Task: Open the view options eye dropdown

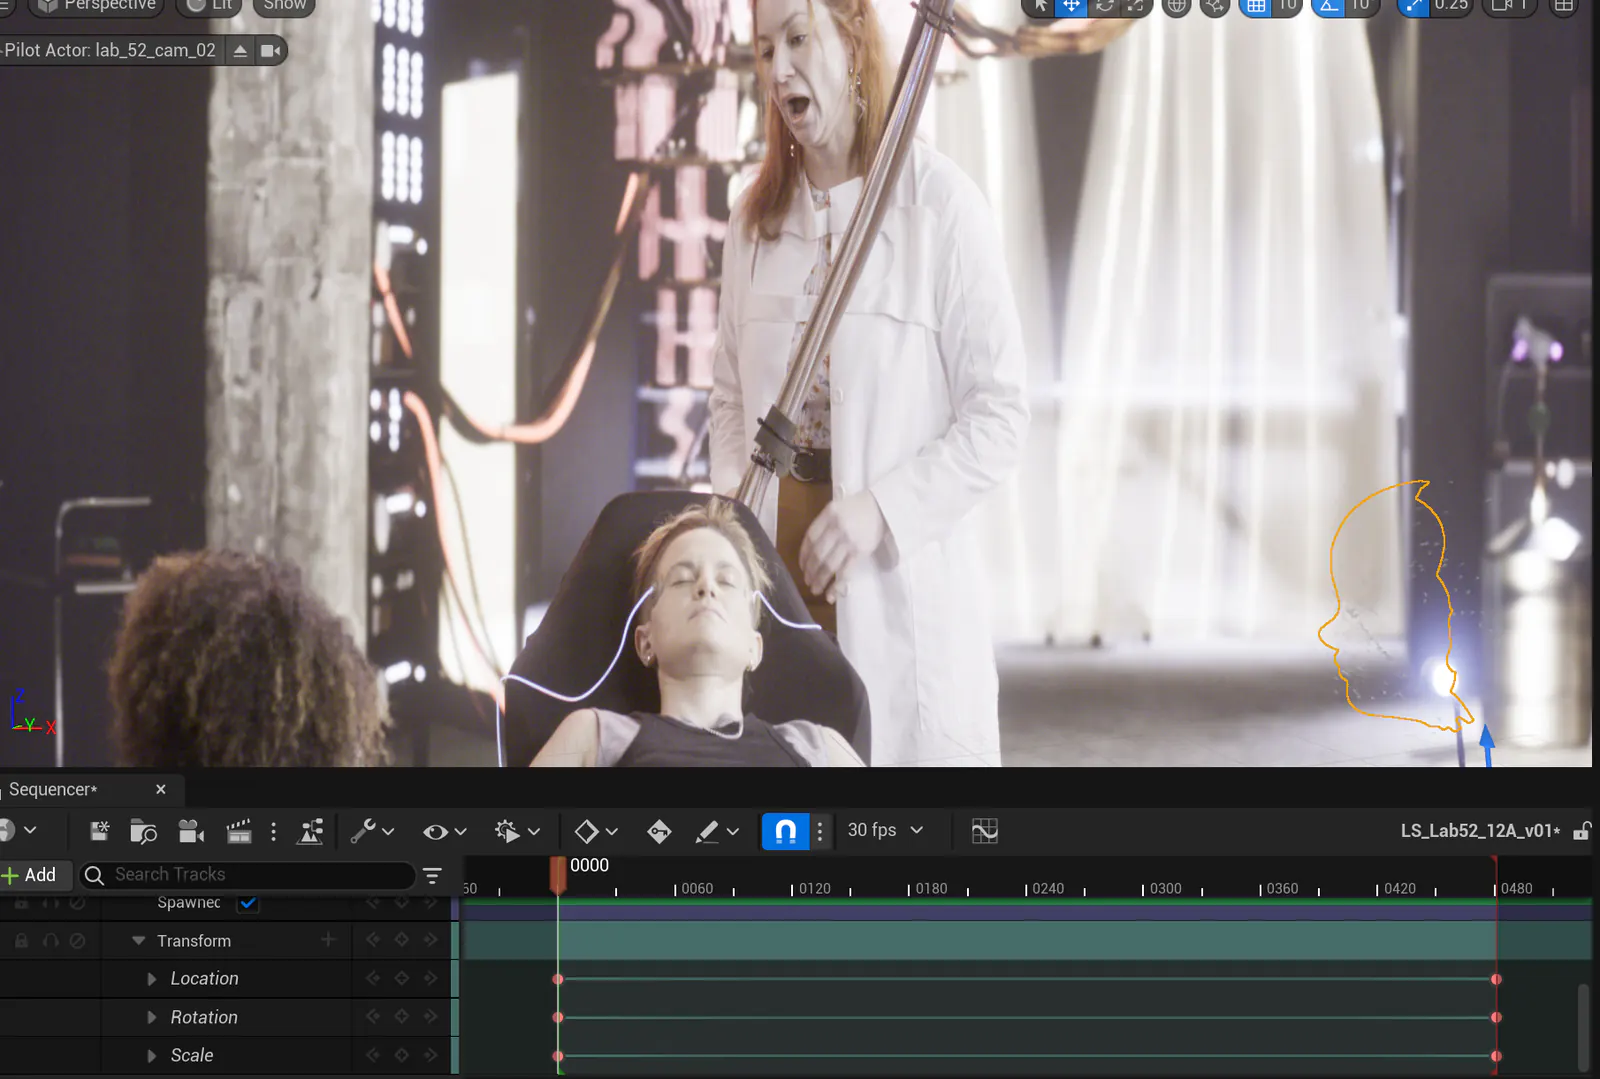Action: (x=444, y=831)
